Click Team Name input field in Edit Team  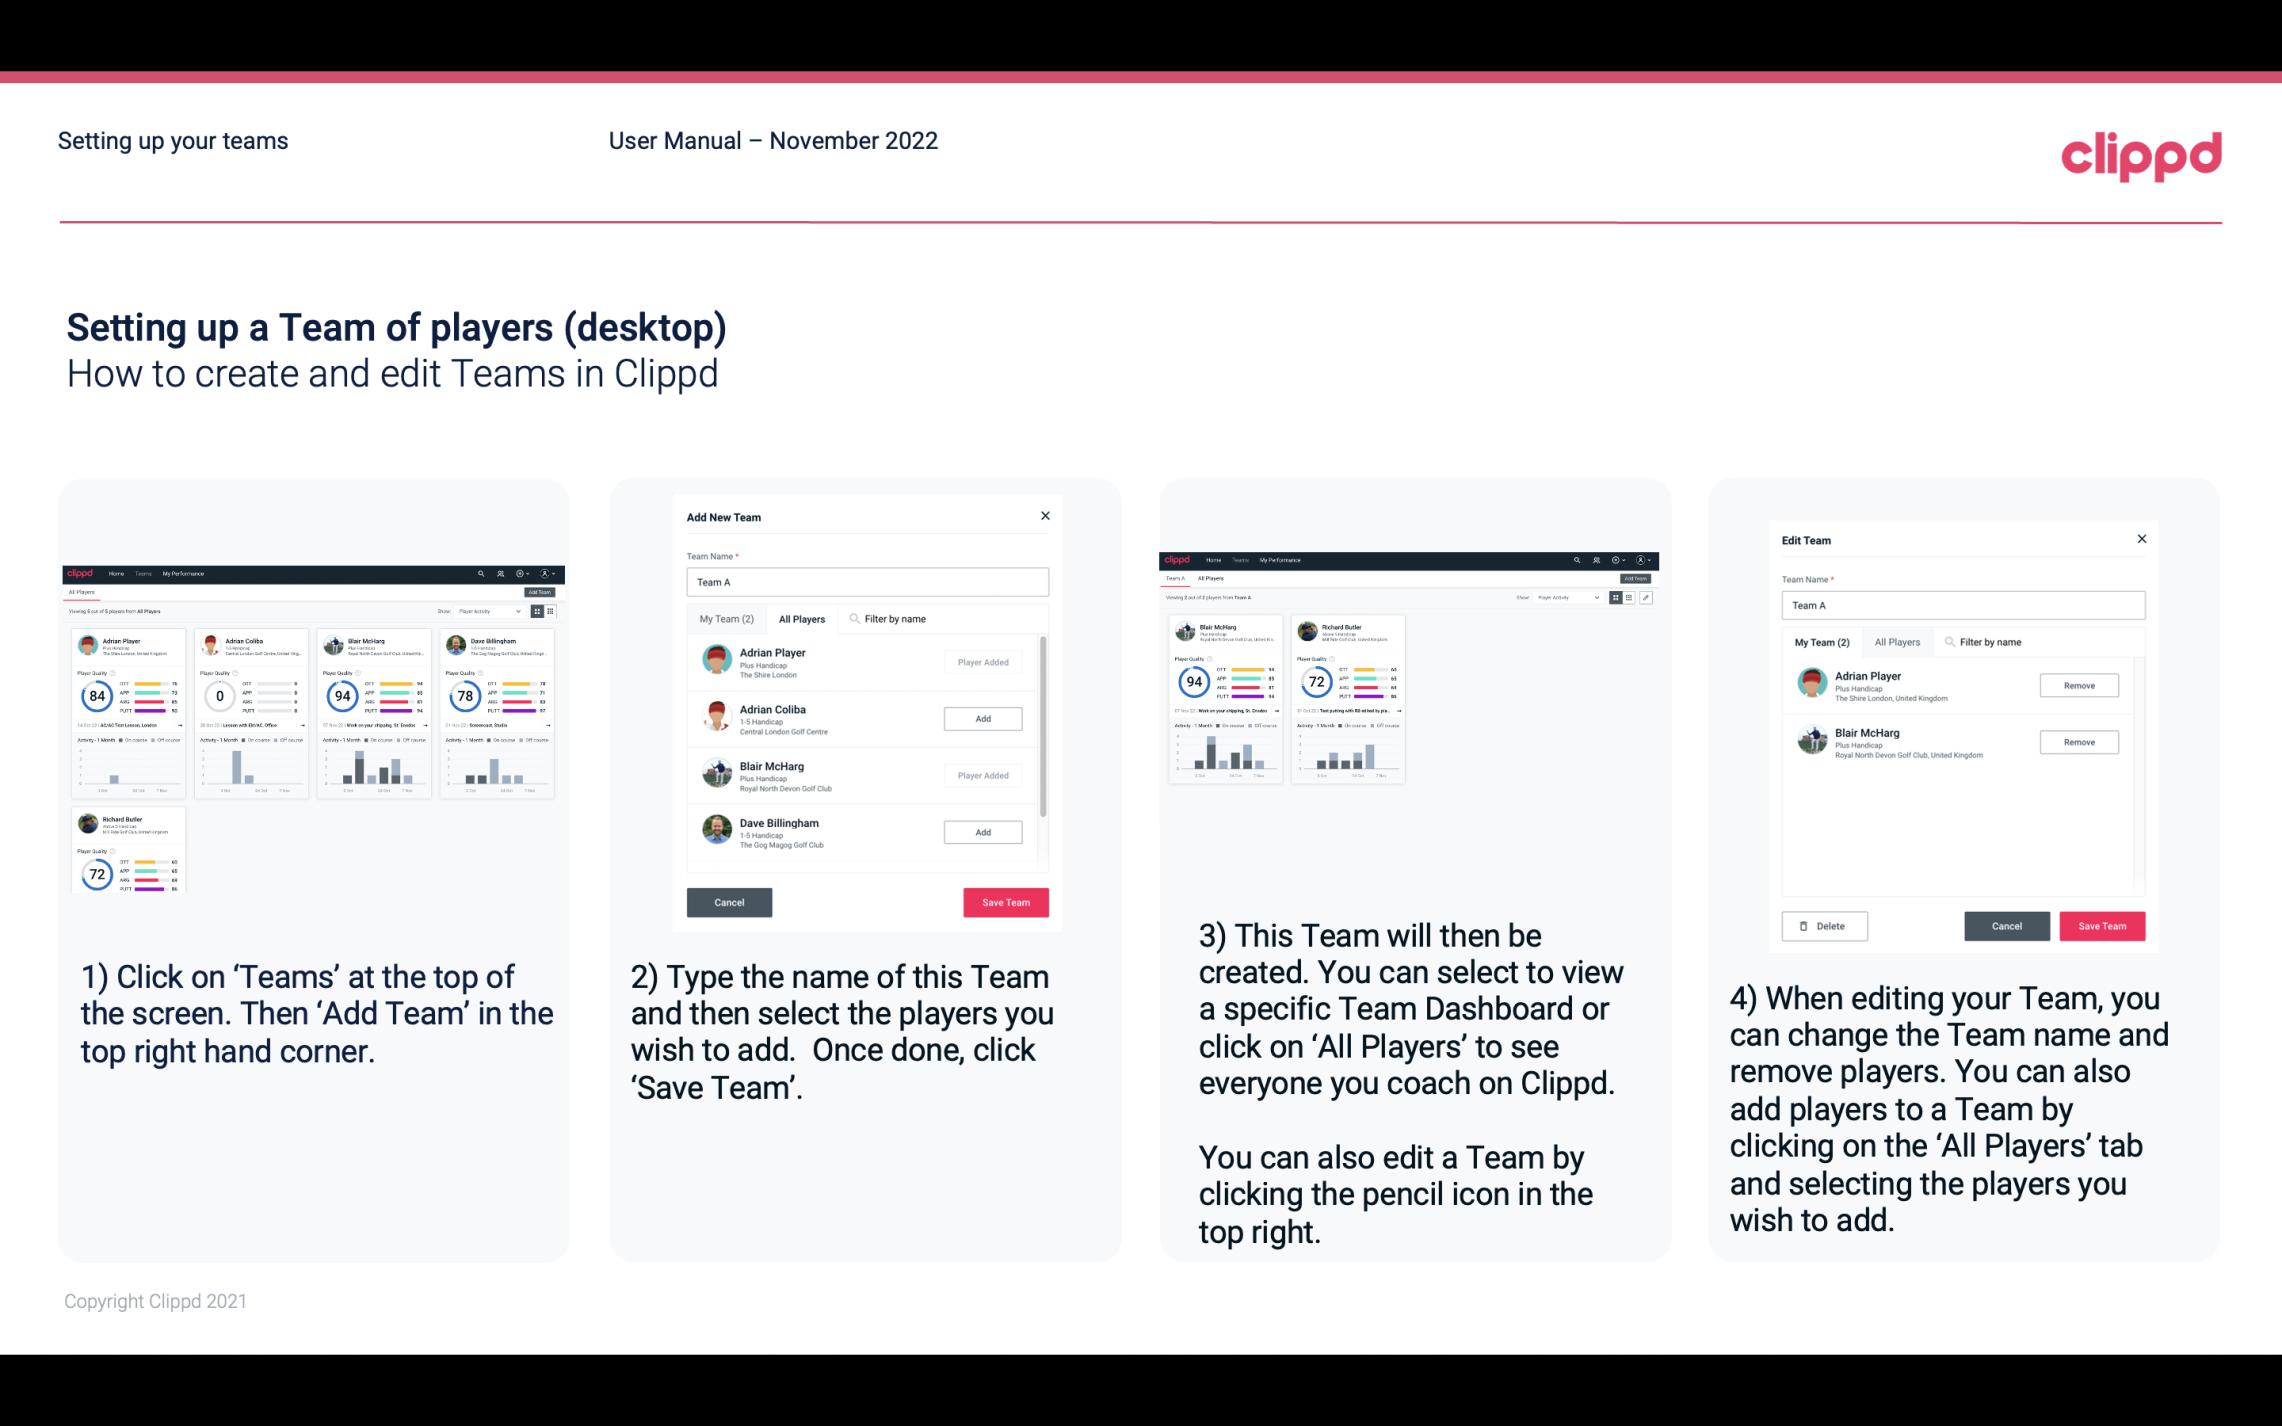pyautogui.click(x=1965, y=606)
